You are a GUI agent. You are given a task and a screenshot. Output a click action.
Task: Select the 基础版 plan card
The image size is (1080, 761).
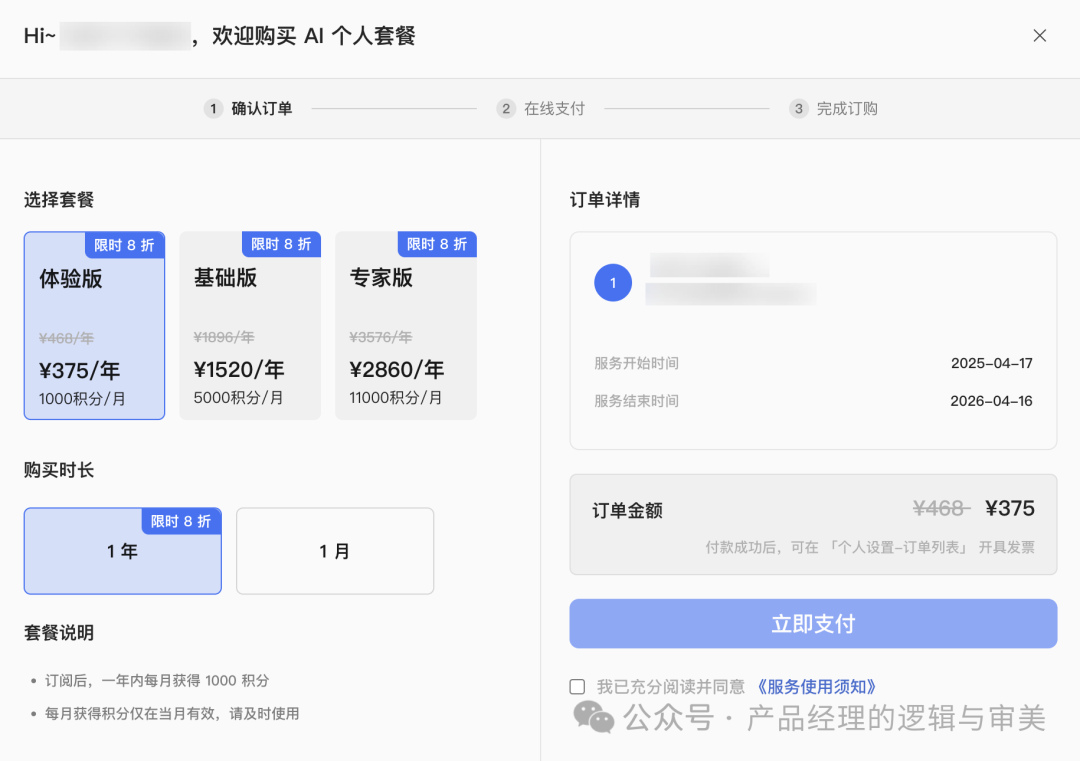tap(250, 325)
